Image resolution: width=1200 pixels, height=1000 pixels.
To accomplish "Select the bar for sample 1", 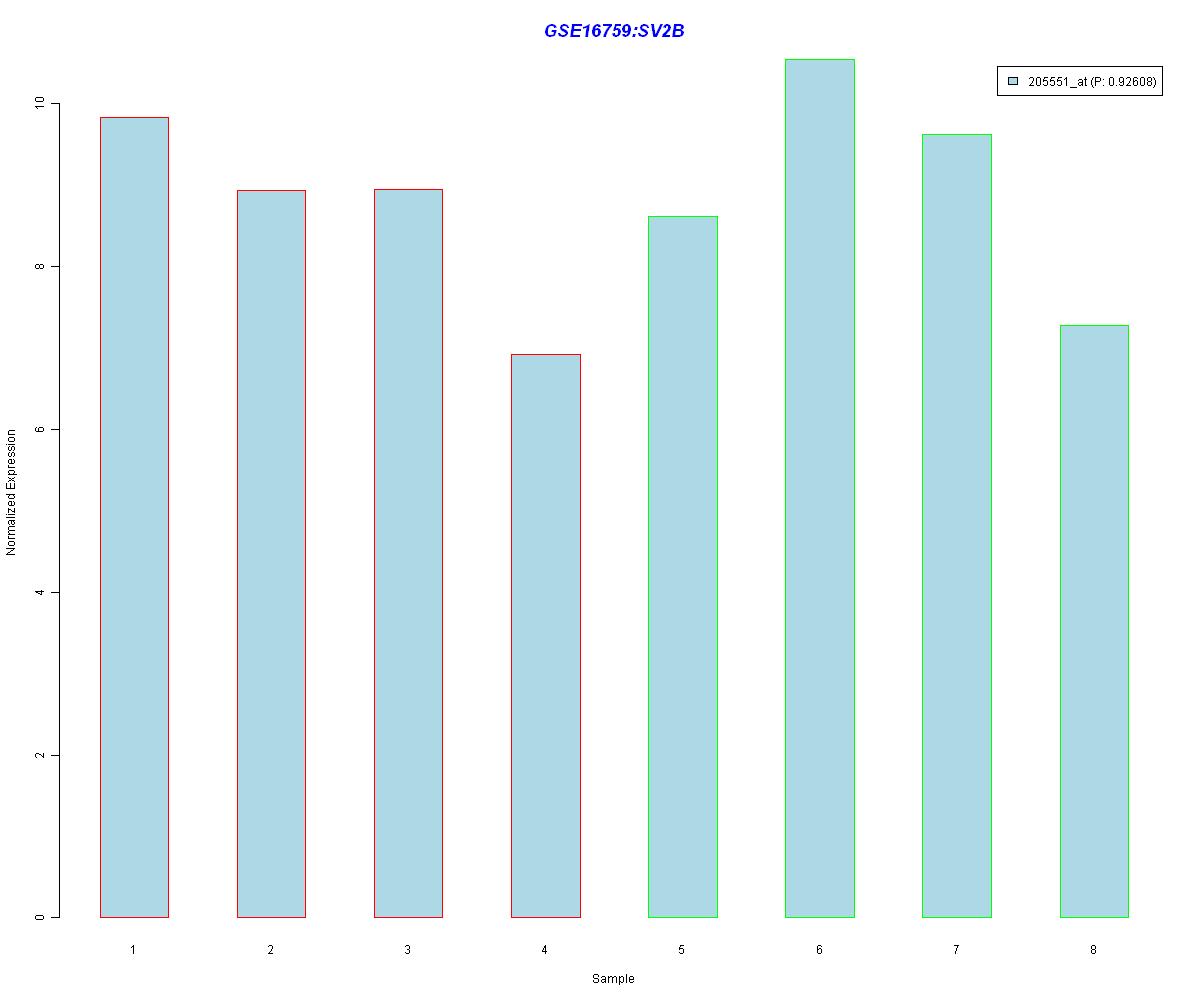I will pyautogui.click(x=134, y=517).
